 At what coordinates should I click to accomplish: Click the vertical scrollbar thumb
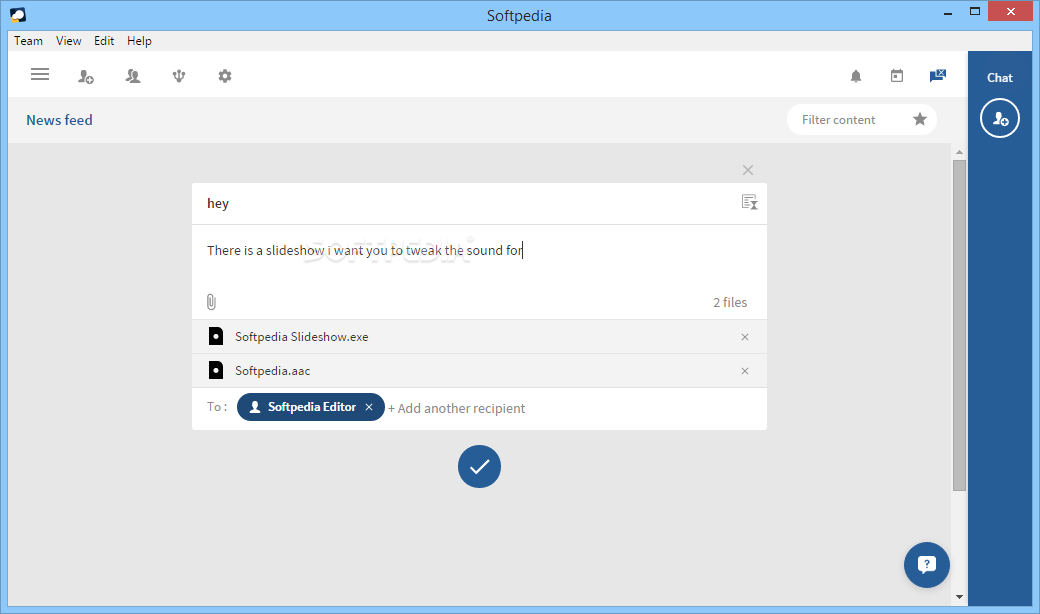(x=959, y=325)
